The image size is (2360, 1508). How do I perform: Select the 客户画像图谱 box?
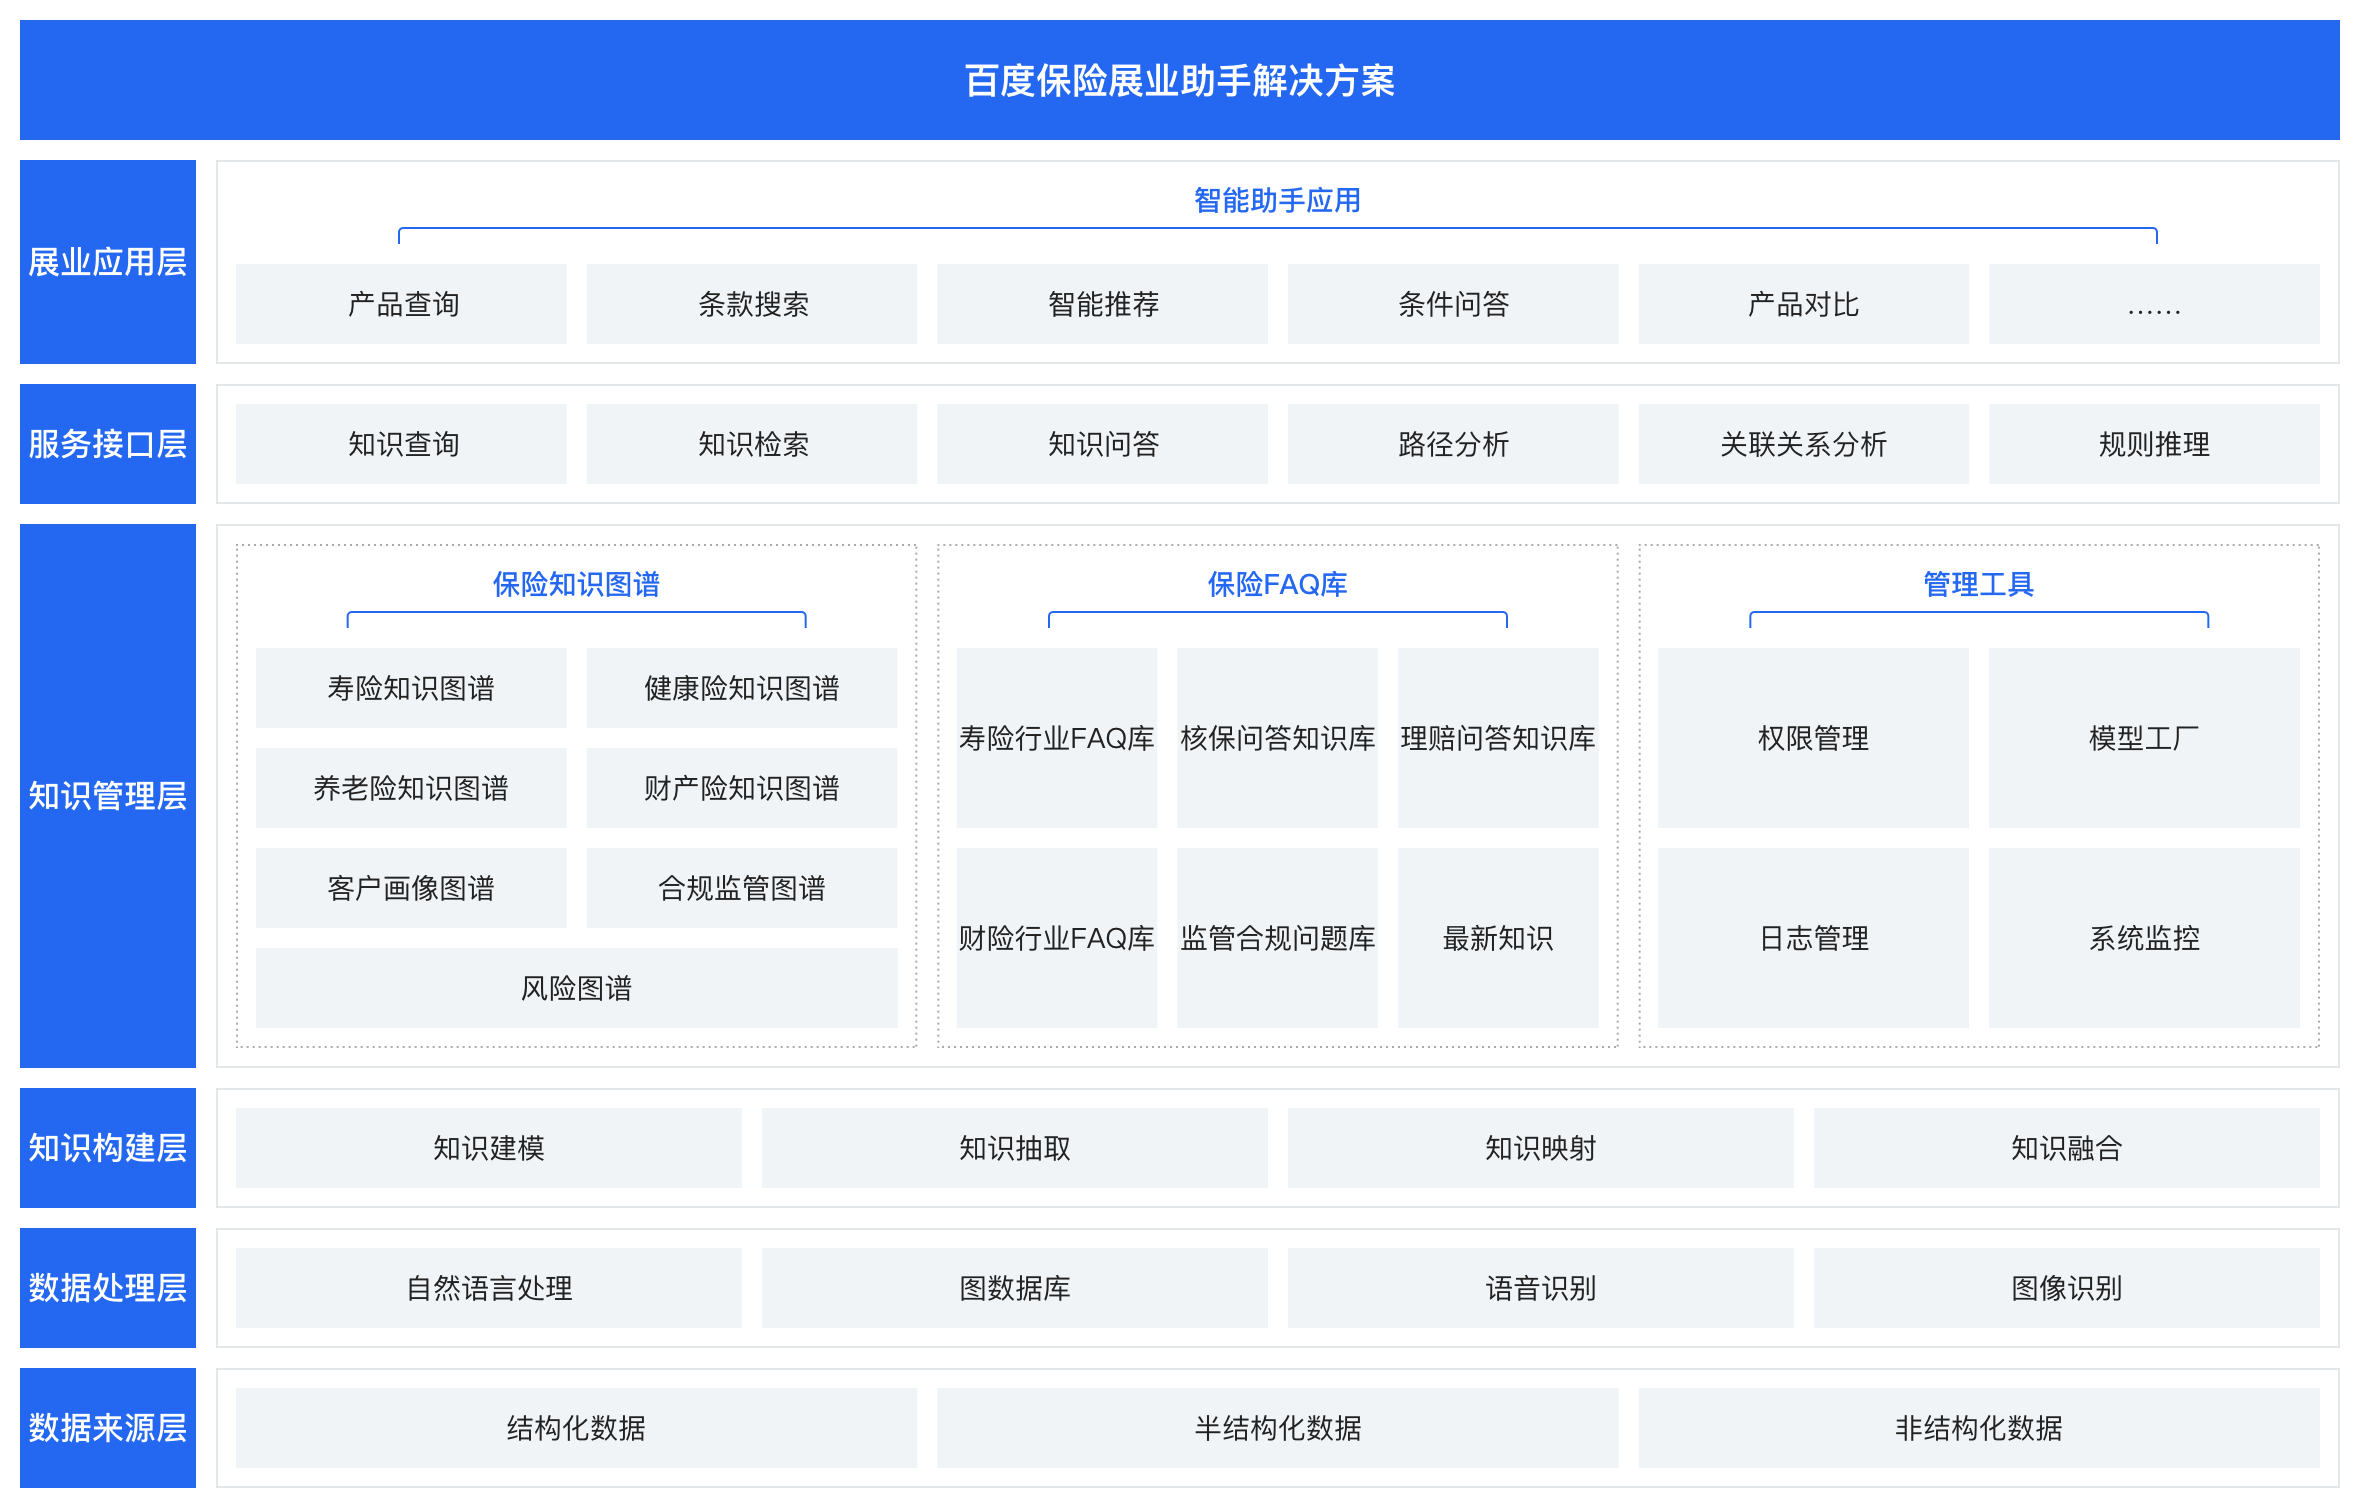411,888
